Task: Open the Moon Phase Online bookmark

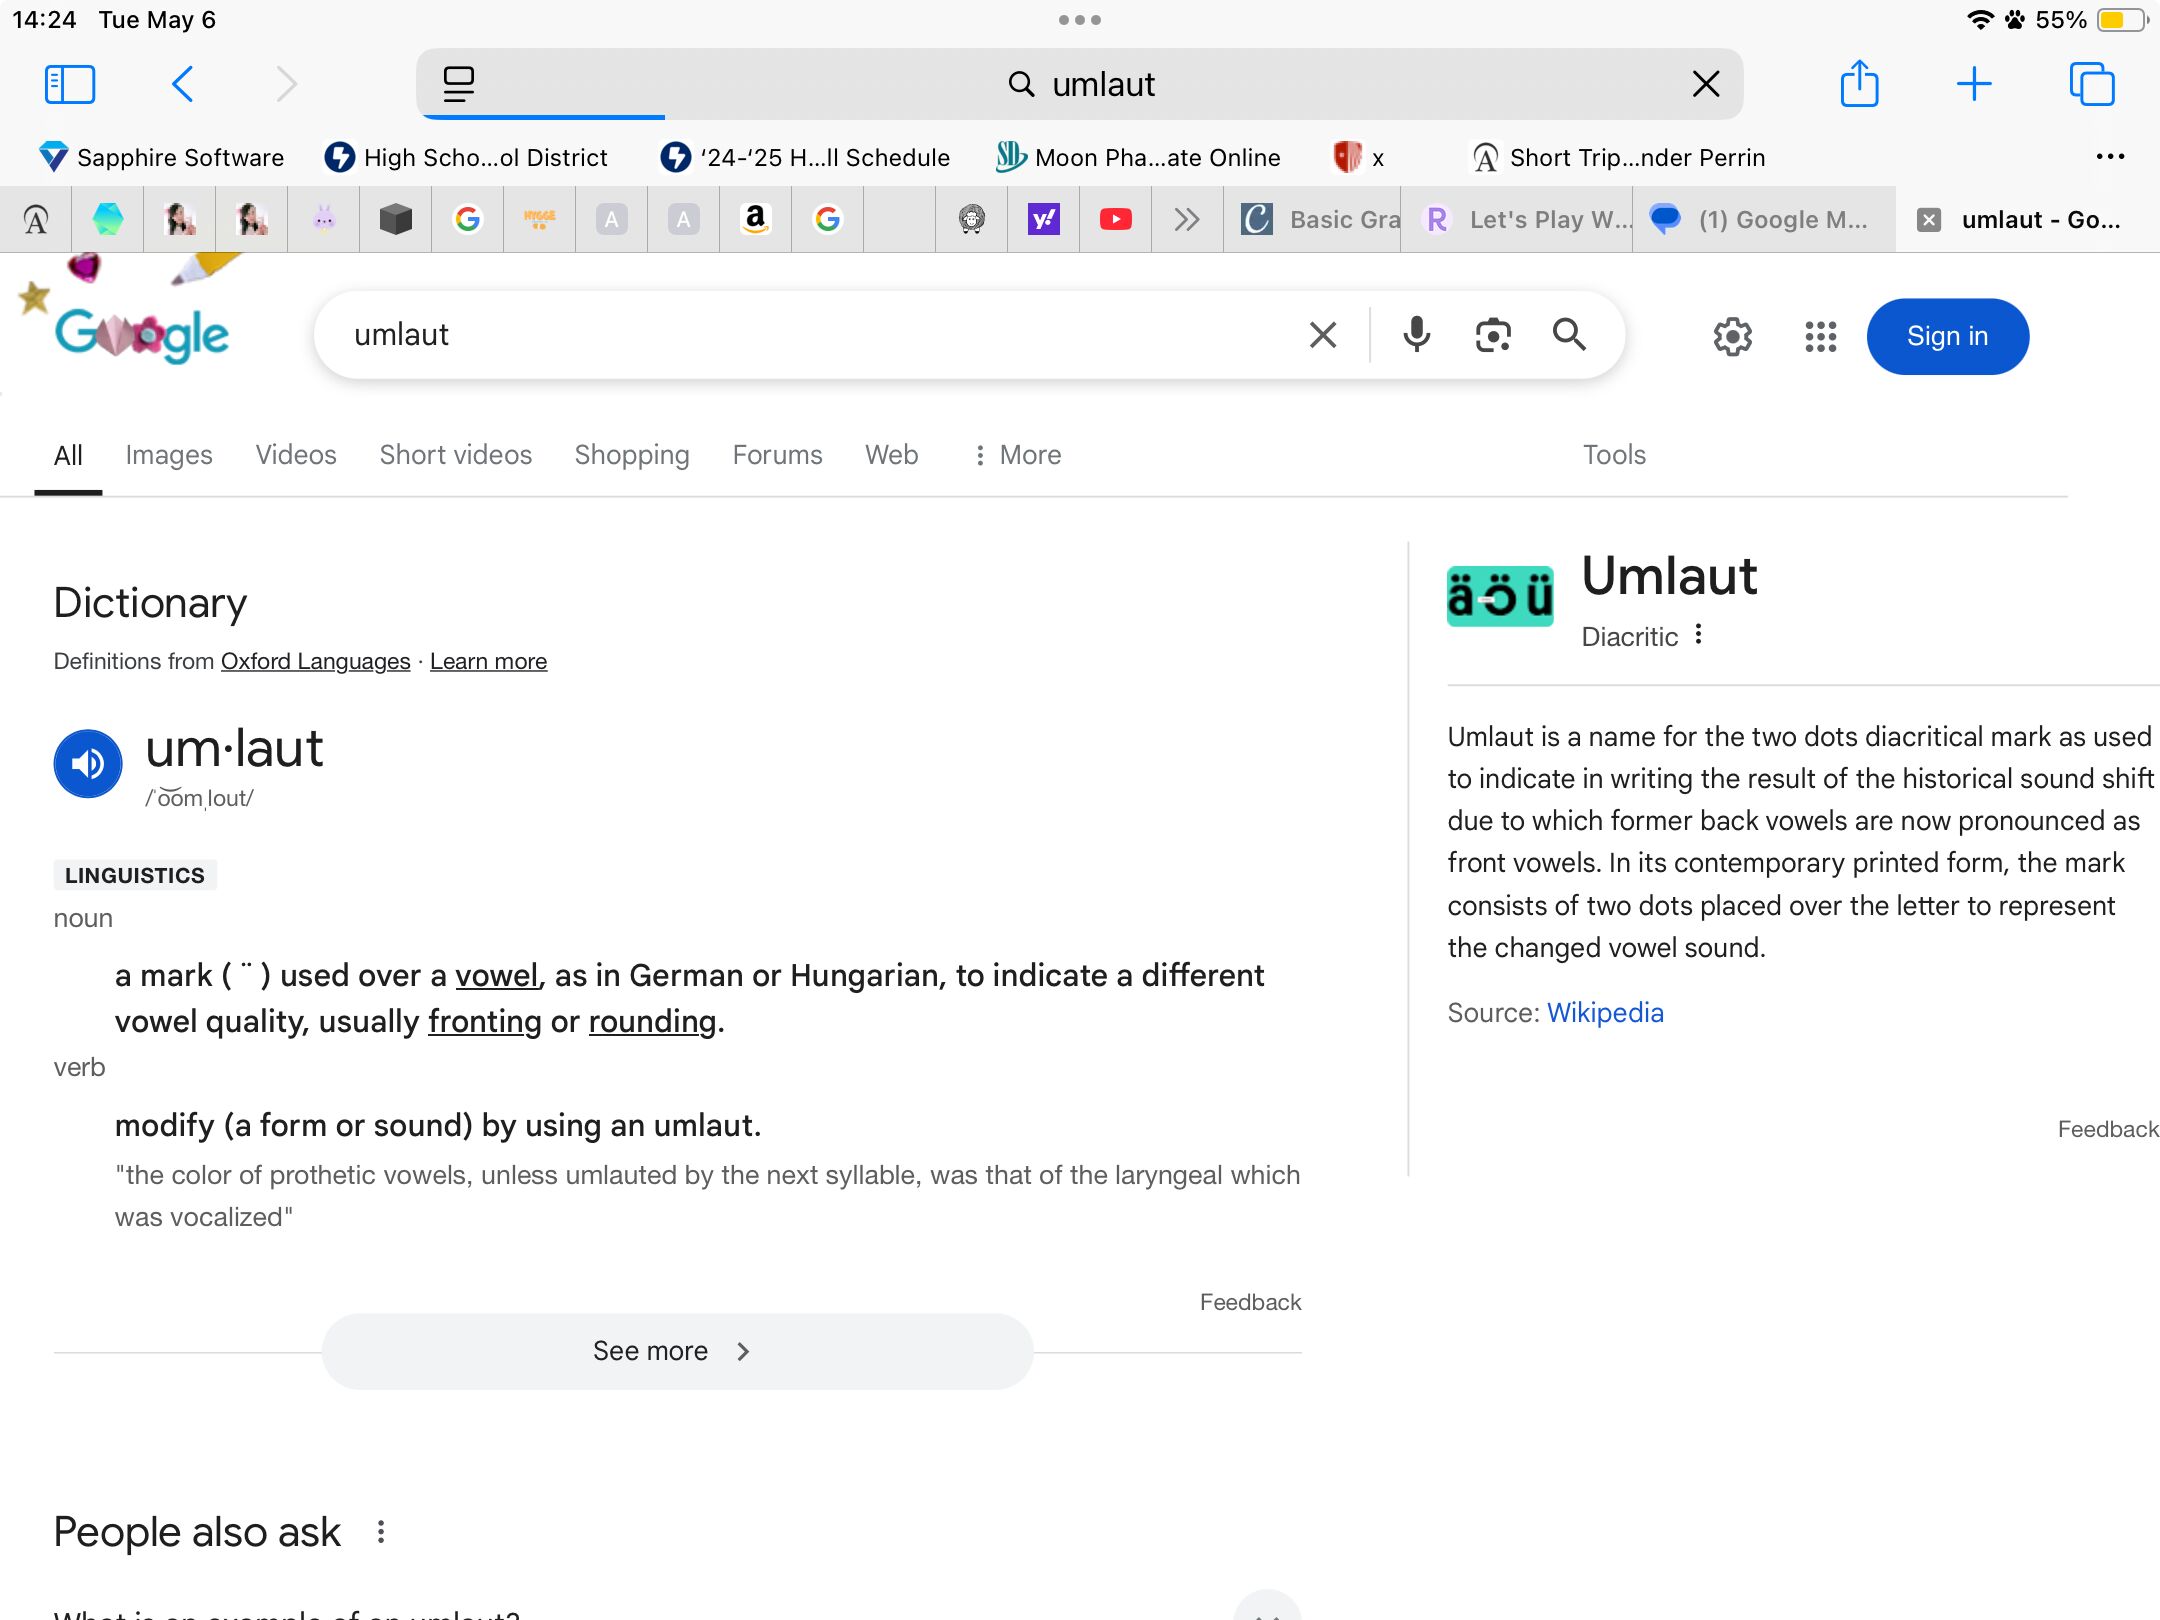Action: [x=1138, y=157]
